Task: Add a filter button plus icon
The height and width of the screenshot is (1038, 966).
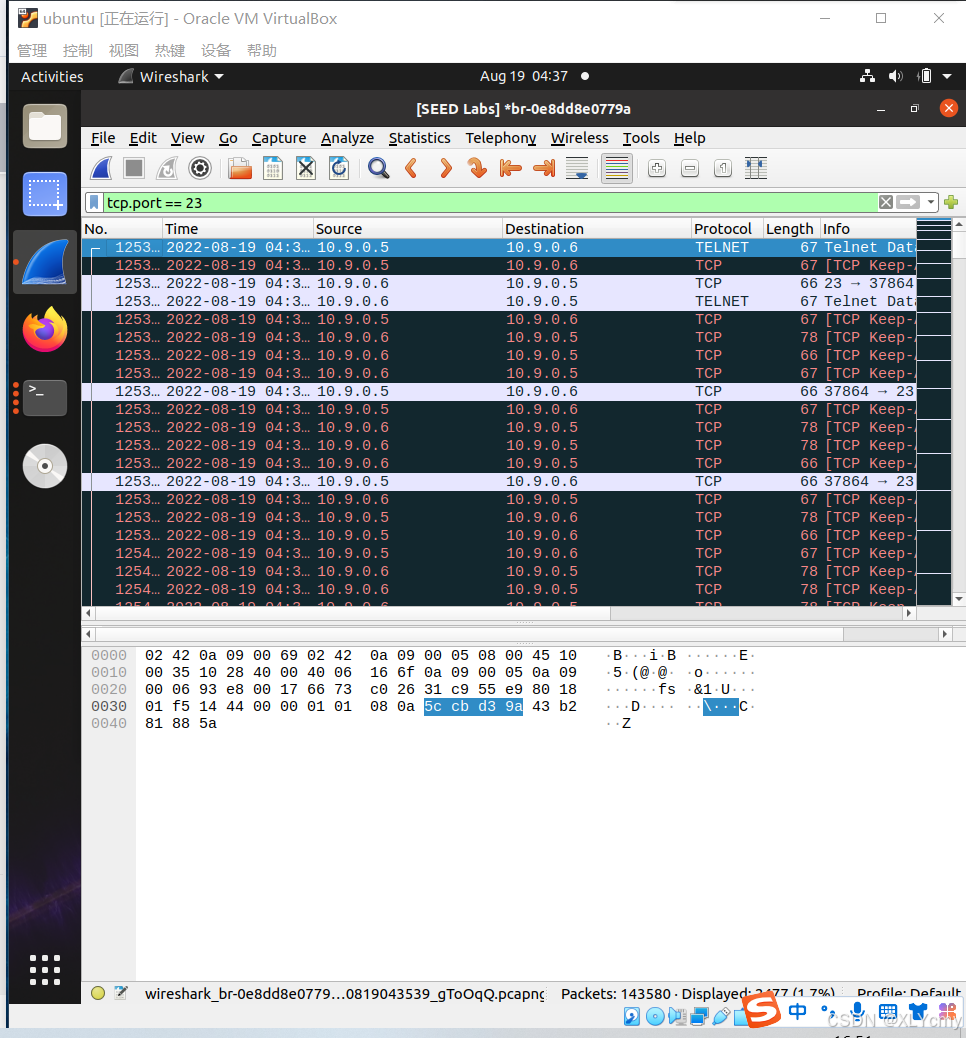Action: pyautogui.click(x=951, y=203)
